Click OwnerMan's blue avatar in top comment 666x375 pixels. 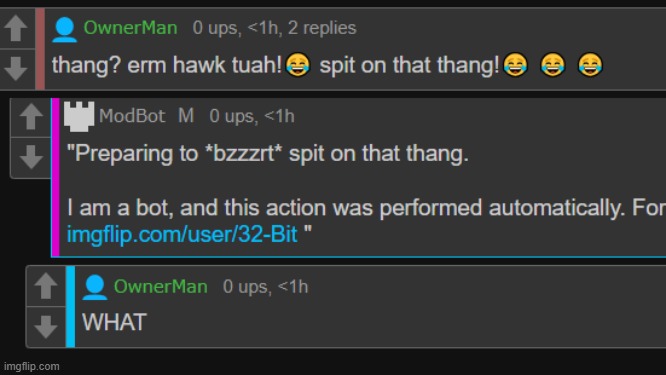65,30
